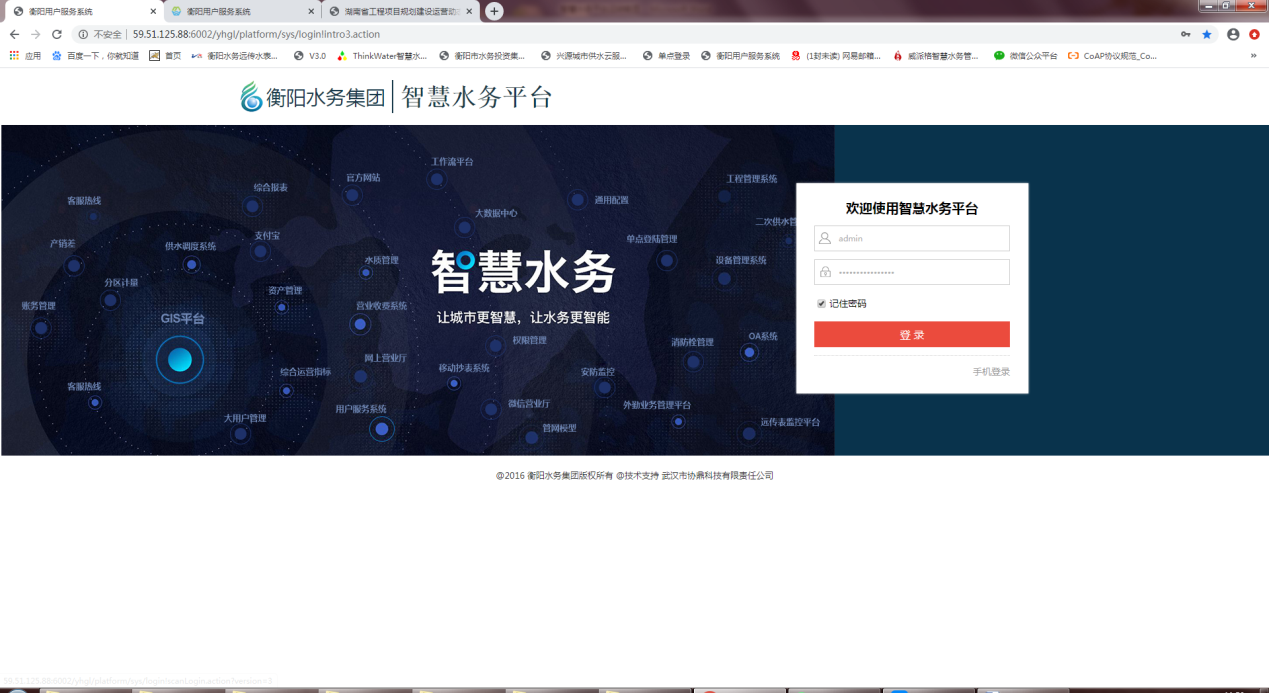Expand the bookmarks overflow chevron
This screenshot has height=693, width=1269.
click(x=1253, y=56)
